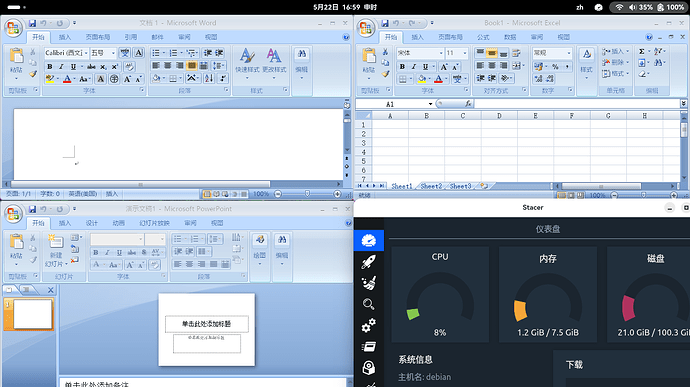
Task: Click the text shadow S icon in PowerPoint
Action: (144, 252)
